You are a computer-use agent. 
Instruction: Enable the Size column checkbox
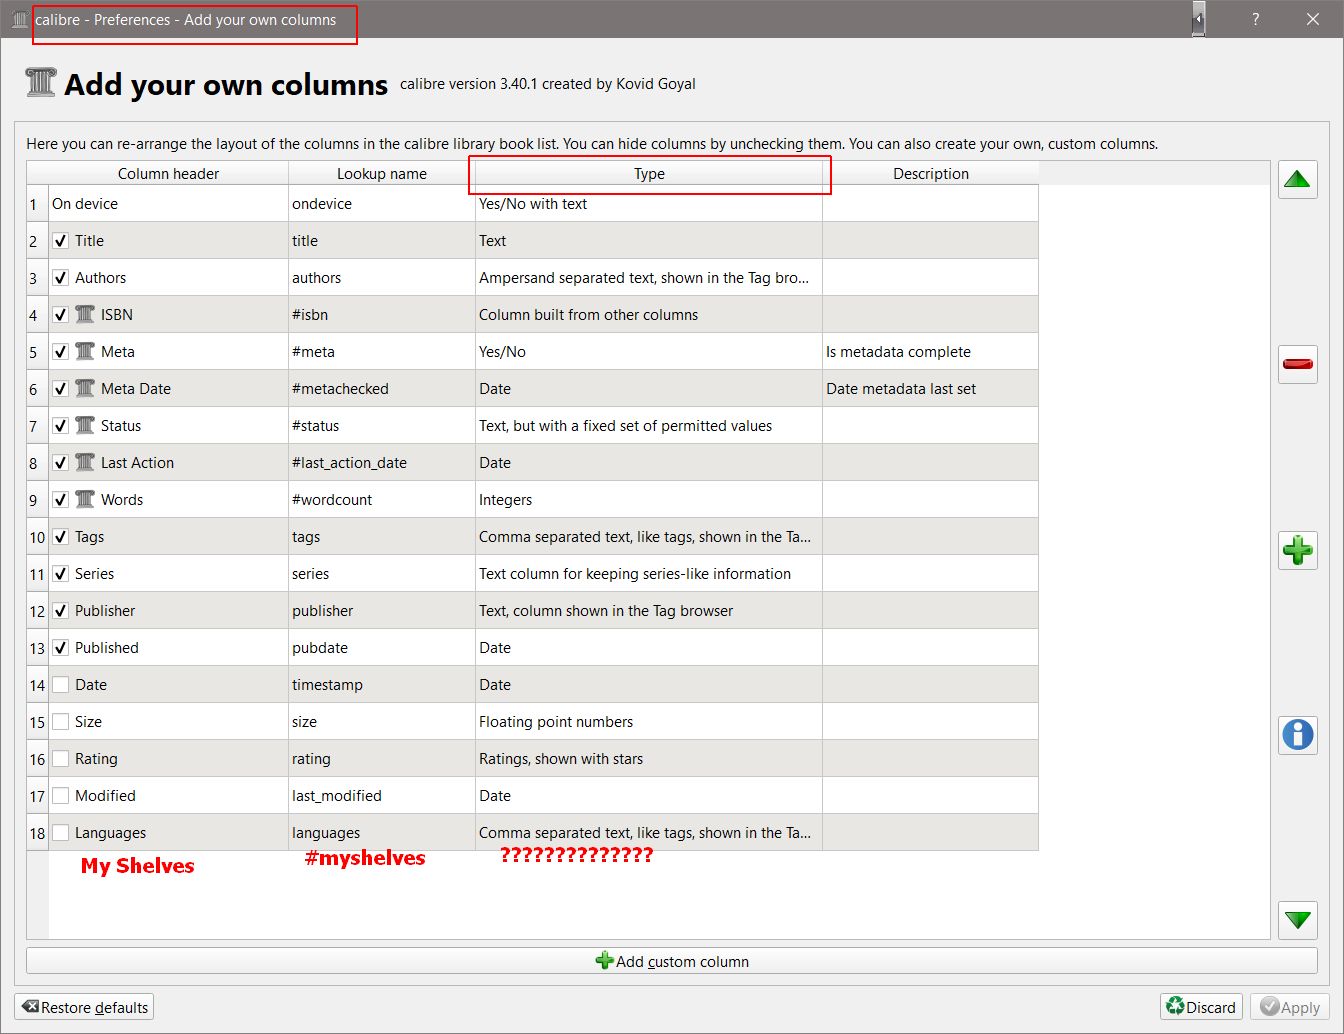[61, 722]
